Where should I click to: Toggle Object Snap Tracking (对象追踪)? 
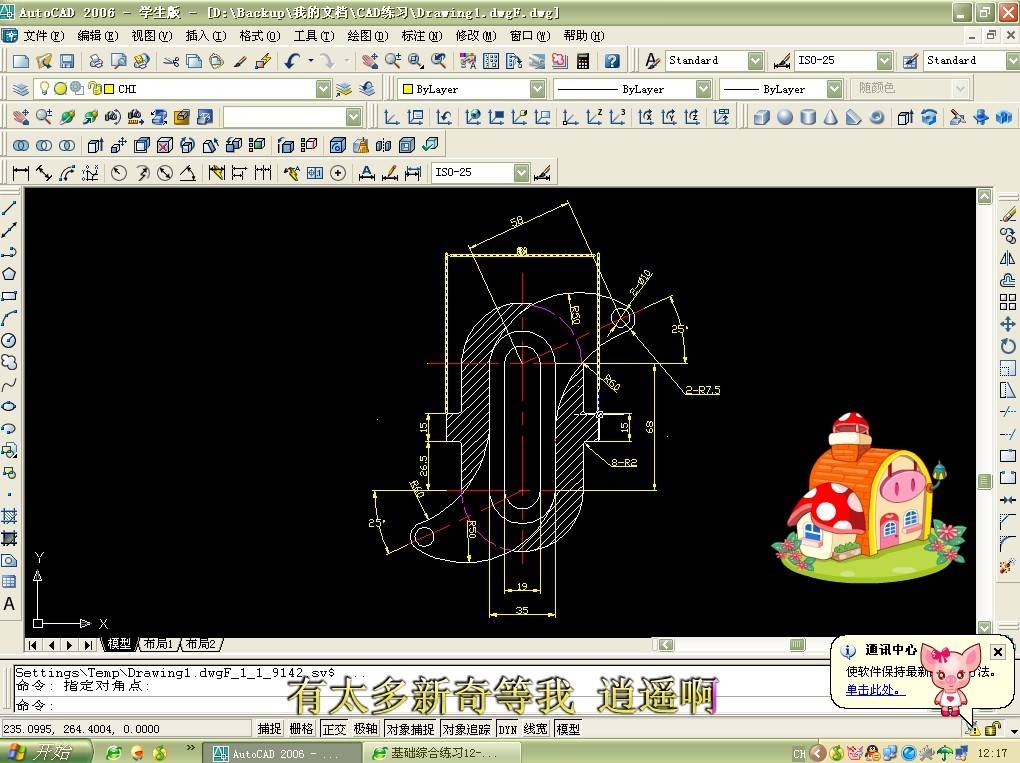(x=466, y=729)
